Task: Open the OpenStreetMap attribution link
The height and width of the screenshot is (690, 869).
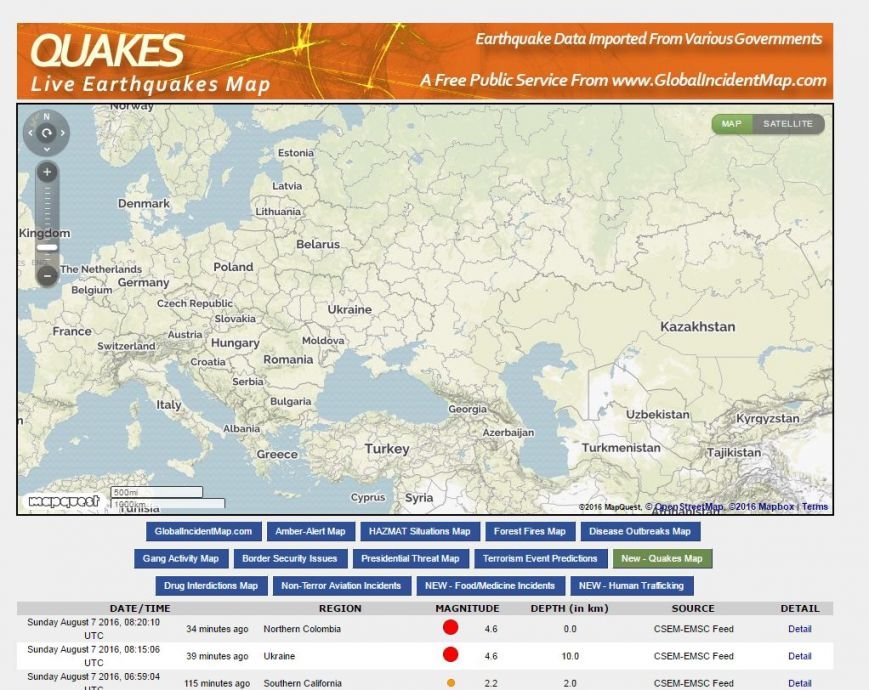Action: point(689,507)
